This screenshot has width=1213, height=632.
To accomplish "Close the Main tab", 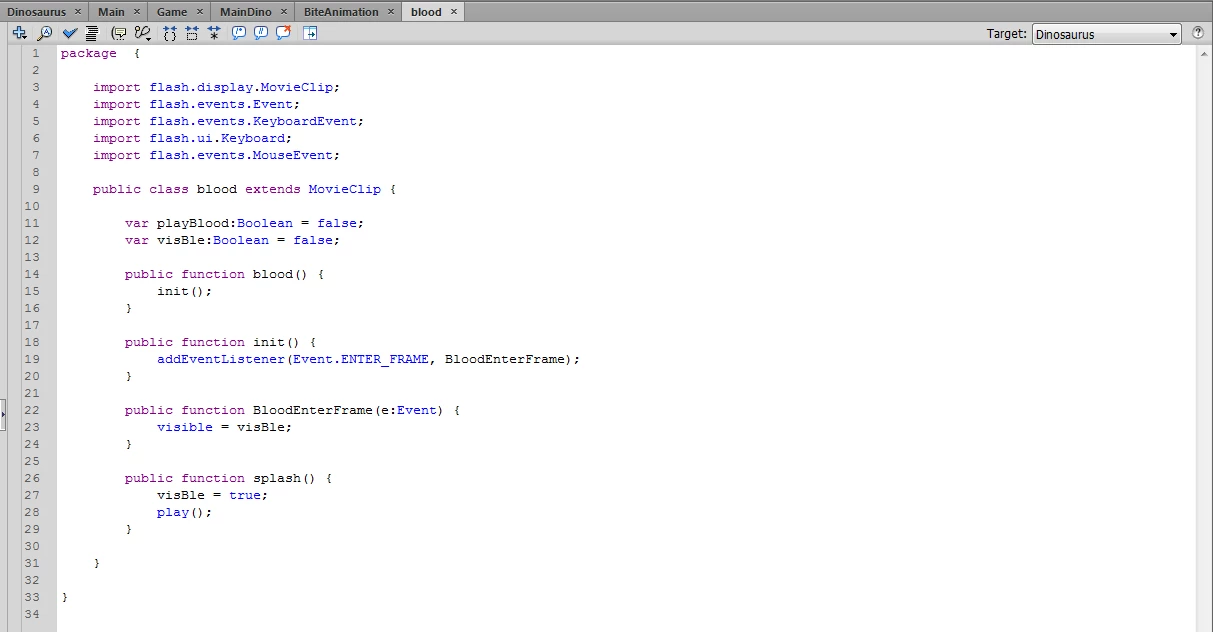I will click(x=135, y=12).
